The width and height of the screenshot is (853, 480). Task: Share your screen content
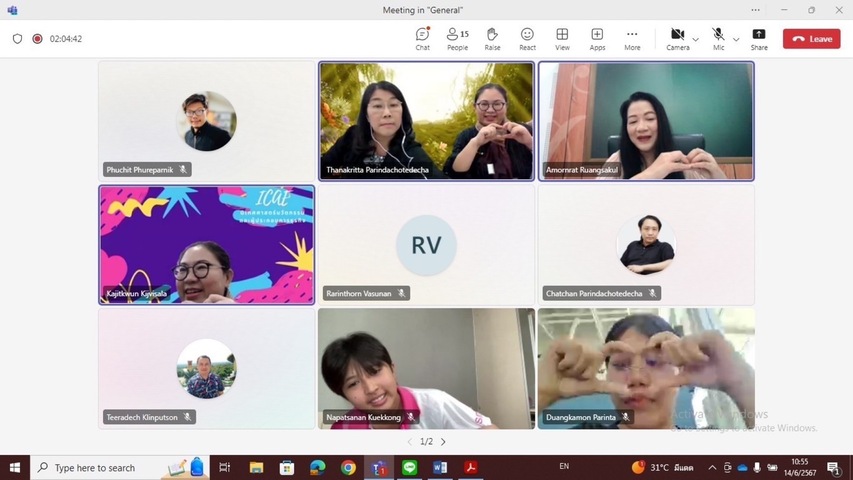(759, 38)
